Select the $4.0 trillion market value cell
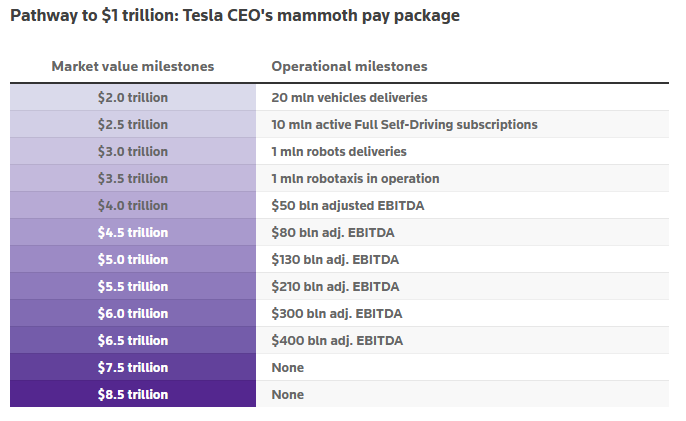Viewport: 686px width, 421px height. [x=133, y=206]
